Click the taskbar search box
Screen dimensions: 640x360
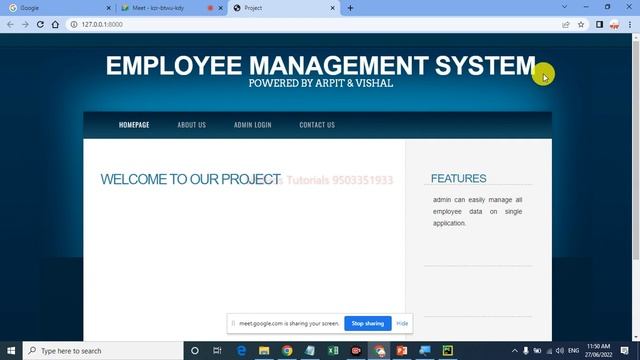tap(103, 351)
